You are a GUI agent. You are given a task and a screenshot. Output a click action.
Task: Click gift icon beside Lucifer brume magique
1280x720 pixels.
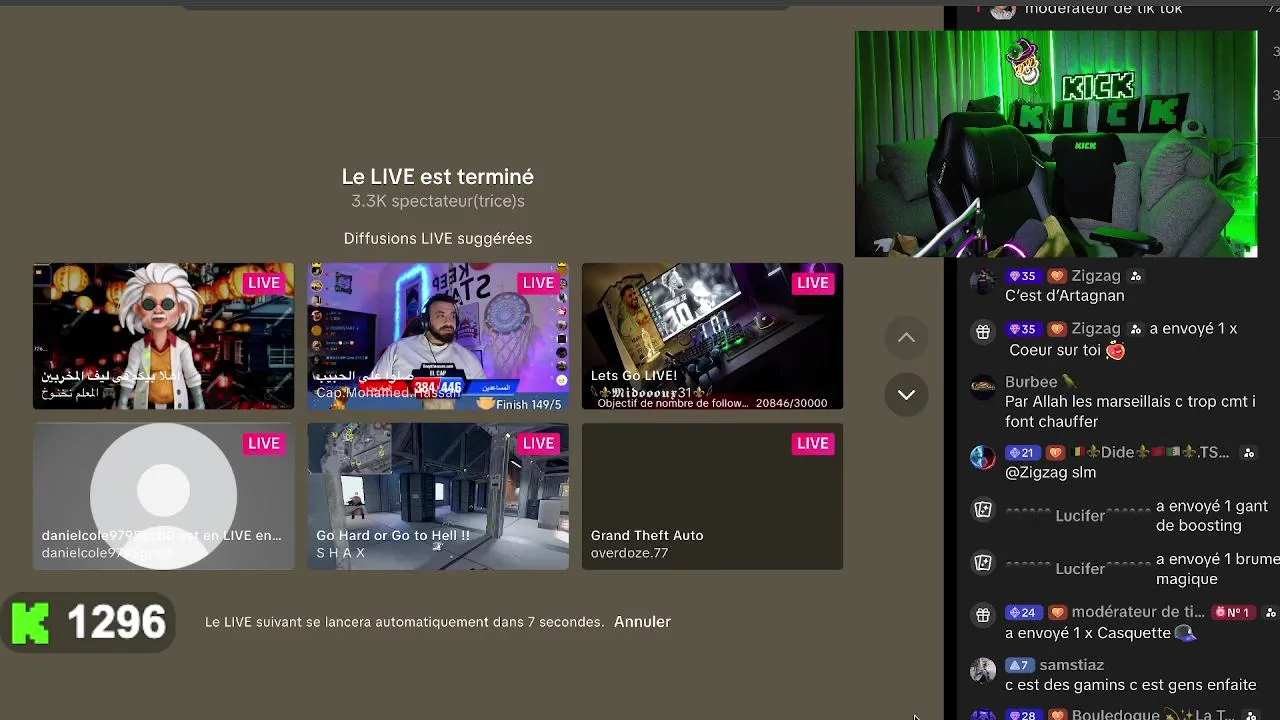(x=983, y=563)
